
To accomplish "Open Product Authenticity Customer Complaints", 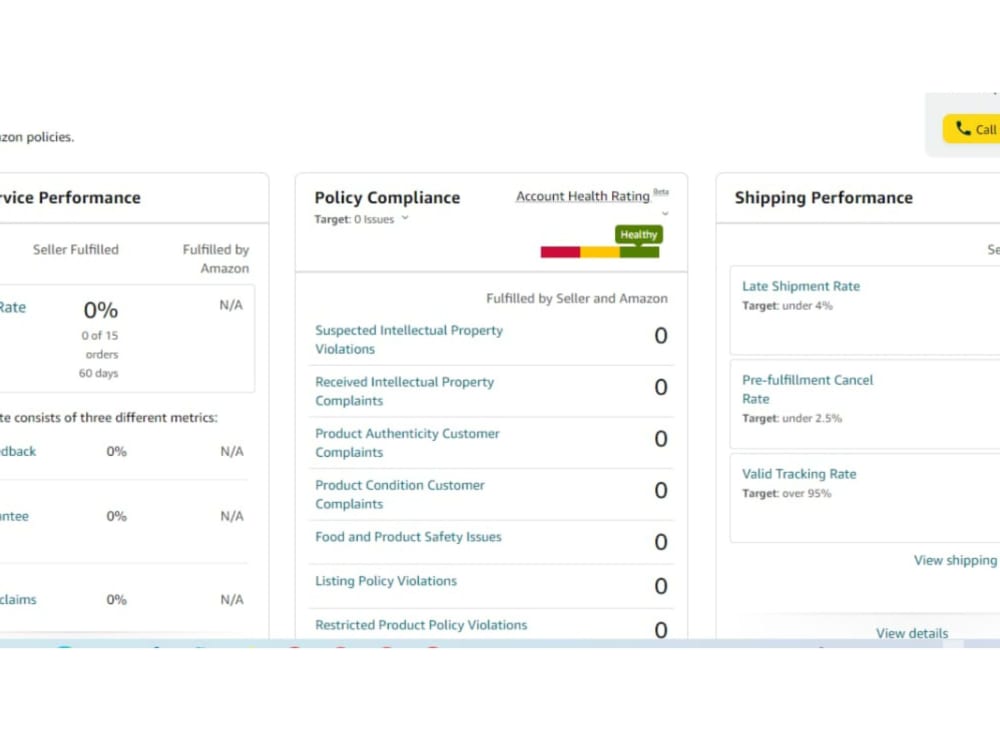I will coord(407,443).
